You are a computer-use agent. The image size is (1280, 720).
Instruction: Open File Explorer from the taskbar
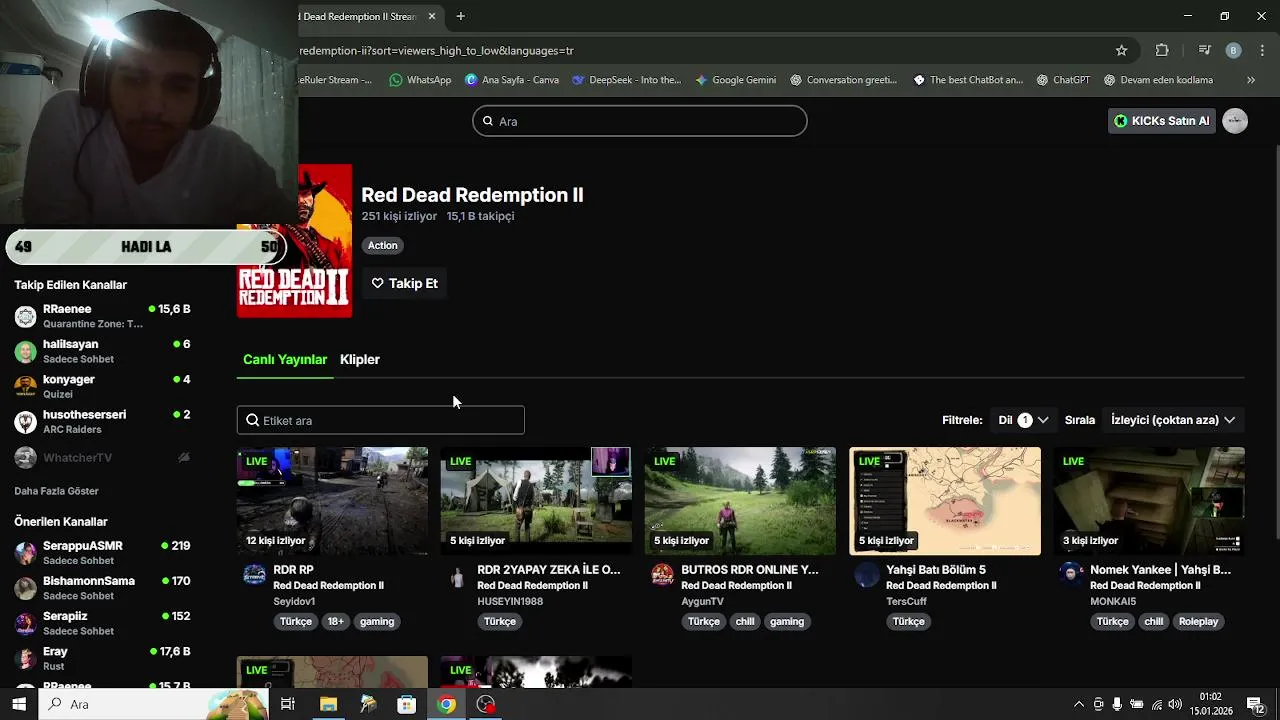point(328,704)
